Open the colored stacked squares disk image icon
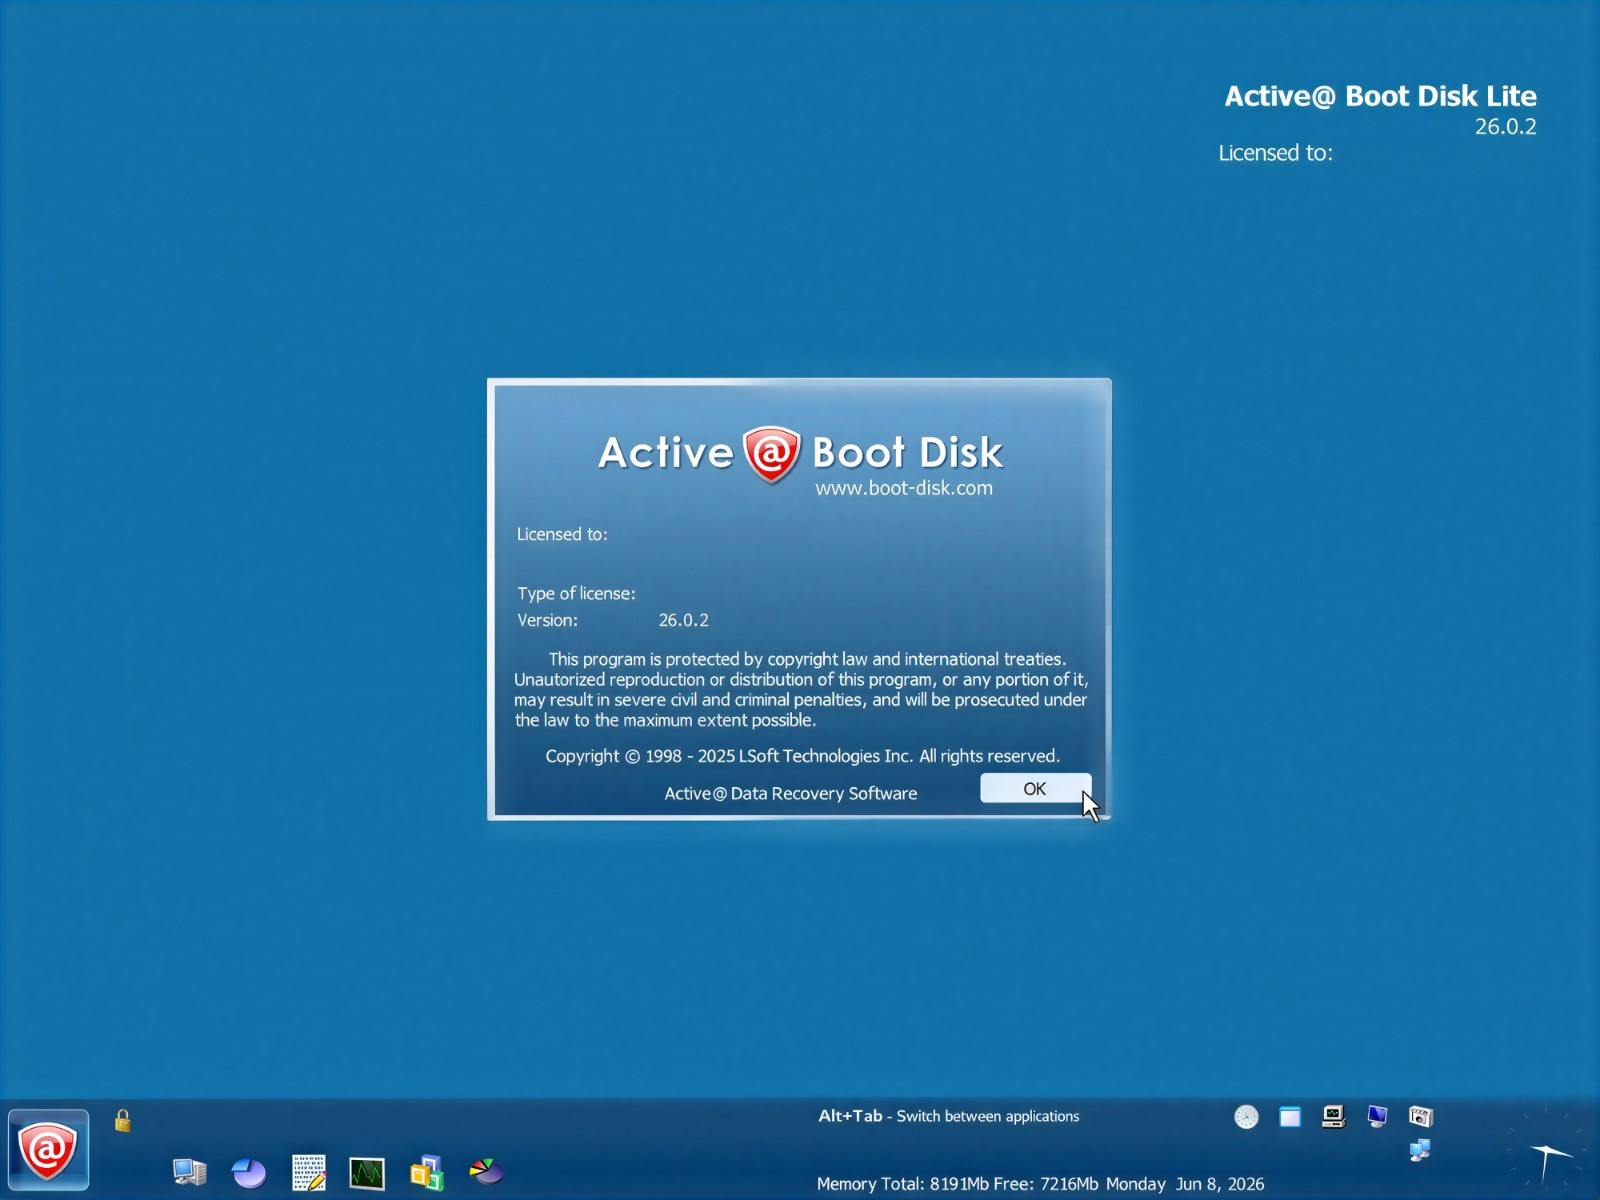 [427, 1172]
